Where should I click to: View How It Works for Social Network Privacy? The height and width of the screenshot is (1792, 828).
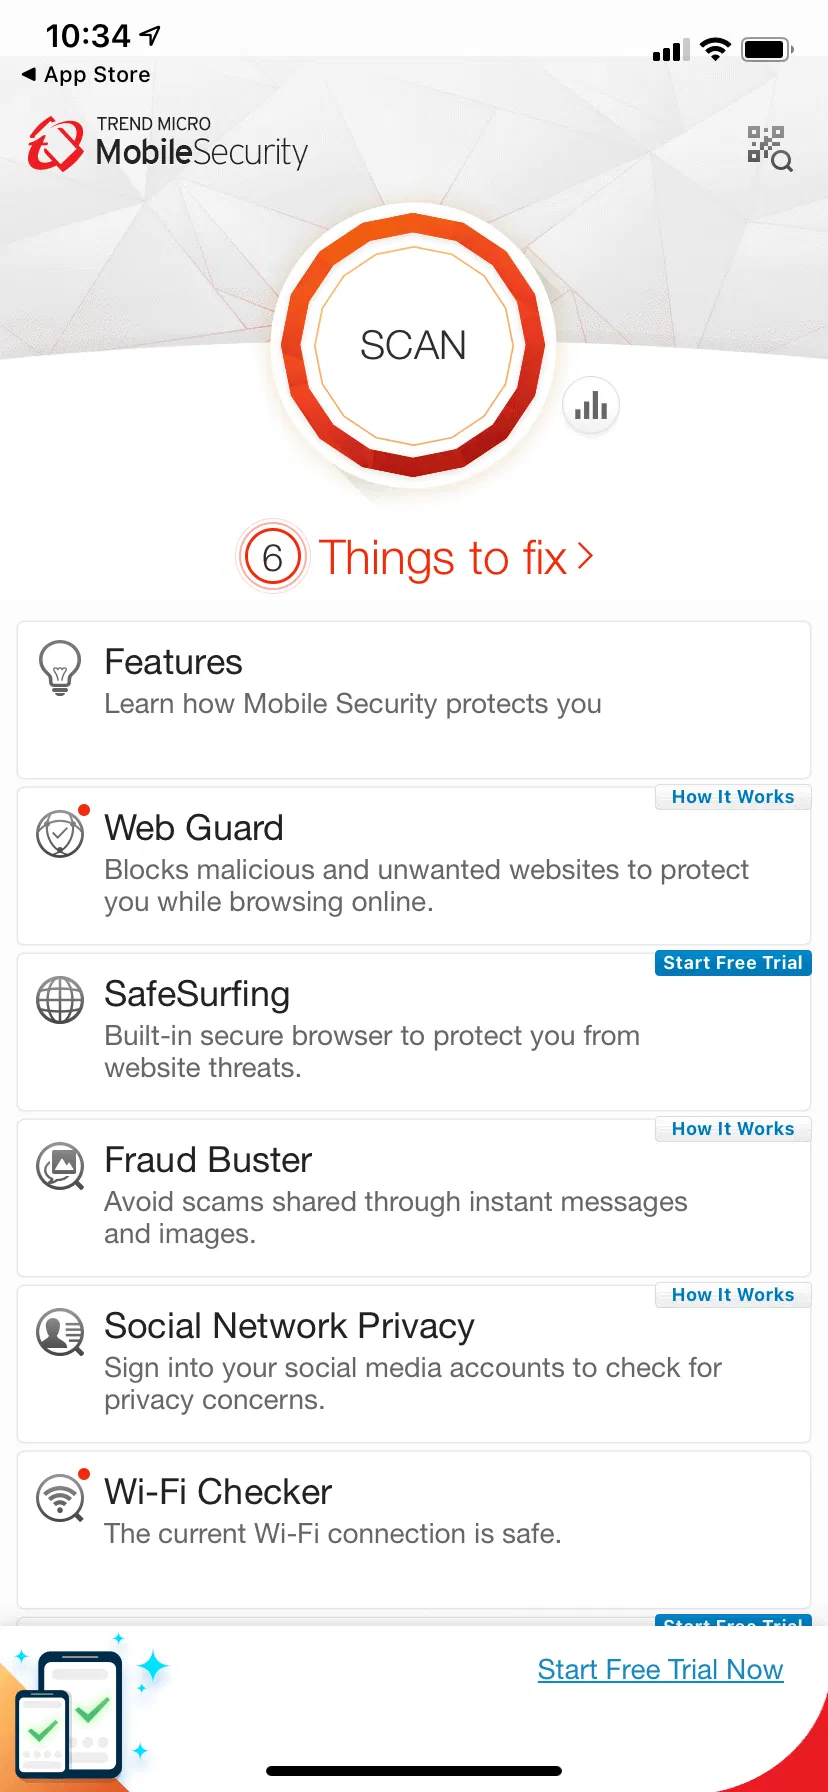733,1295
